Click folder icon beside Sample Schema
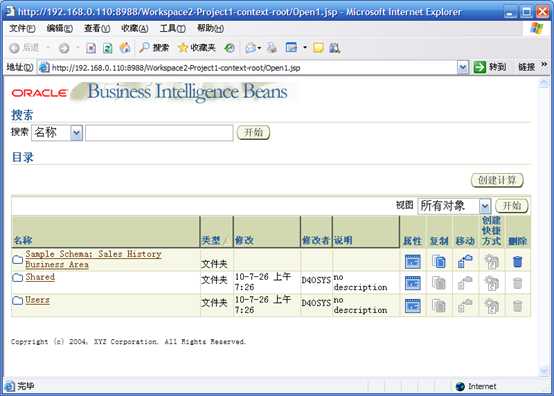 coord(17,260)
